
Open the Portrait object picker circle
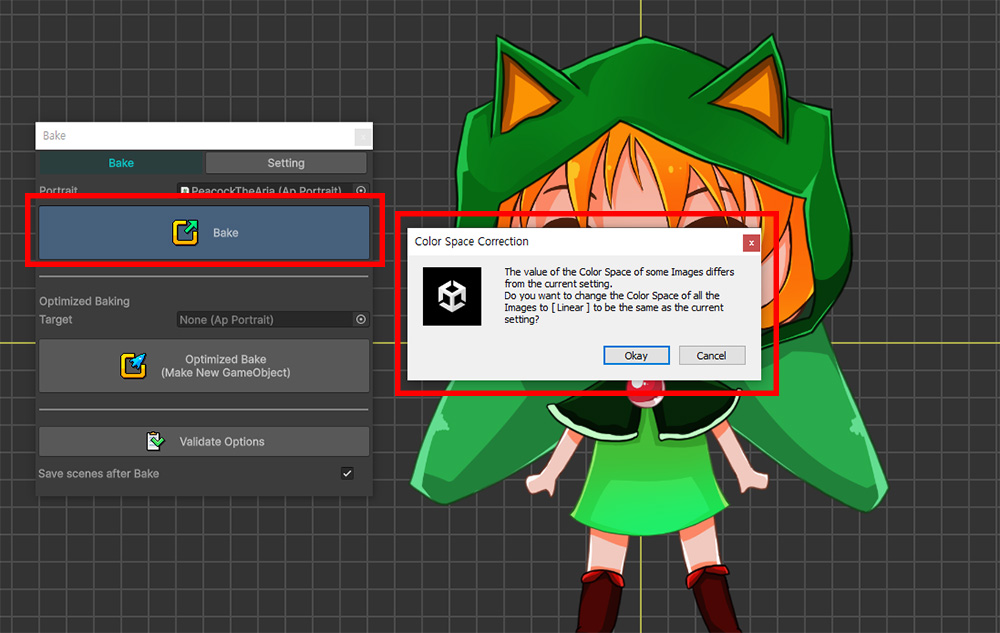(361, 190)
